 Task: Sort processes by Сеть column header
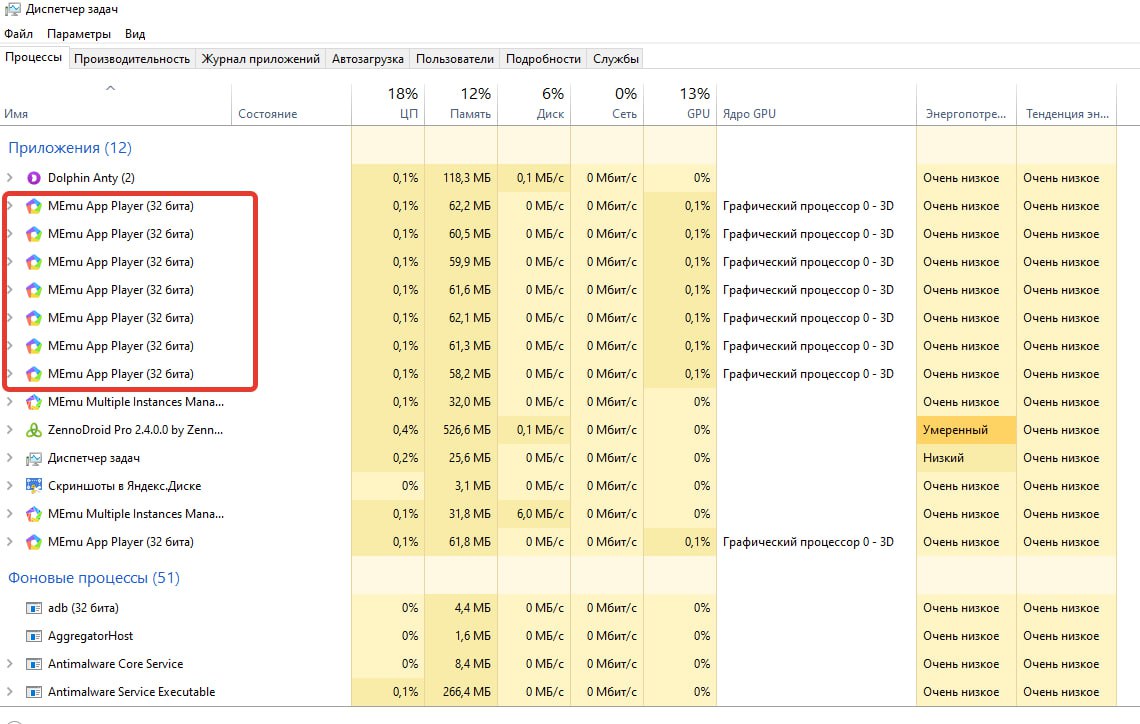pos(608,105)
